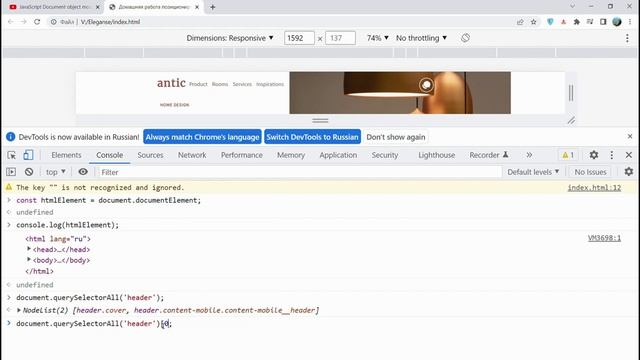The height and width of the screenshot is (360, 640).
Task: Open the shield extension icon
Action: click(x=550, y=22)
